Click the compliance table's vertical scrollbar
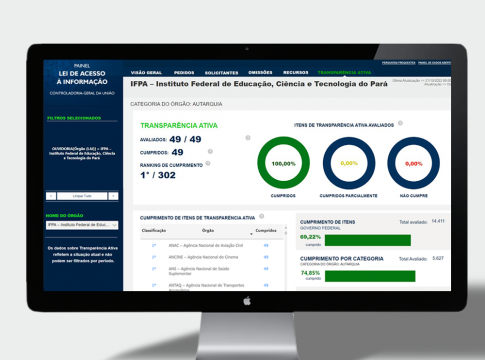The image size is (485, 360). click(x=285, y=257)
